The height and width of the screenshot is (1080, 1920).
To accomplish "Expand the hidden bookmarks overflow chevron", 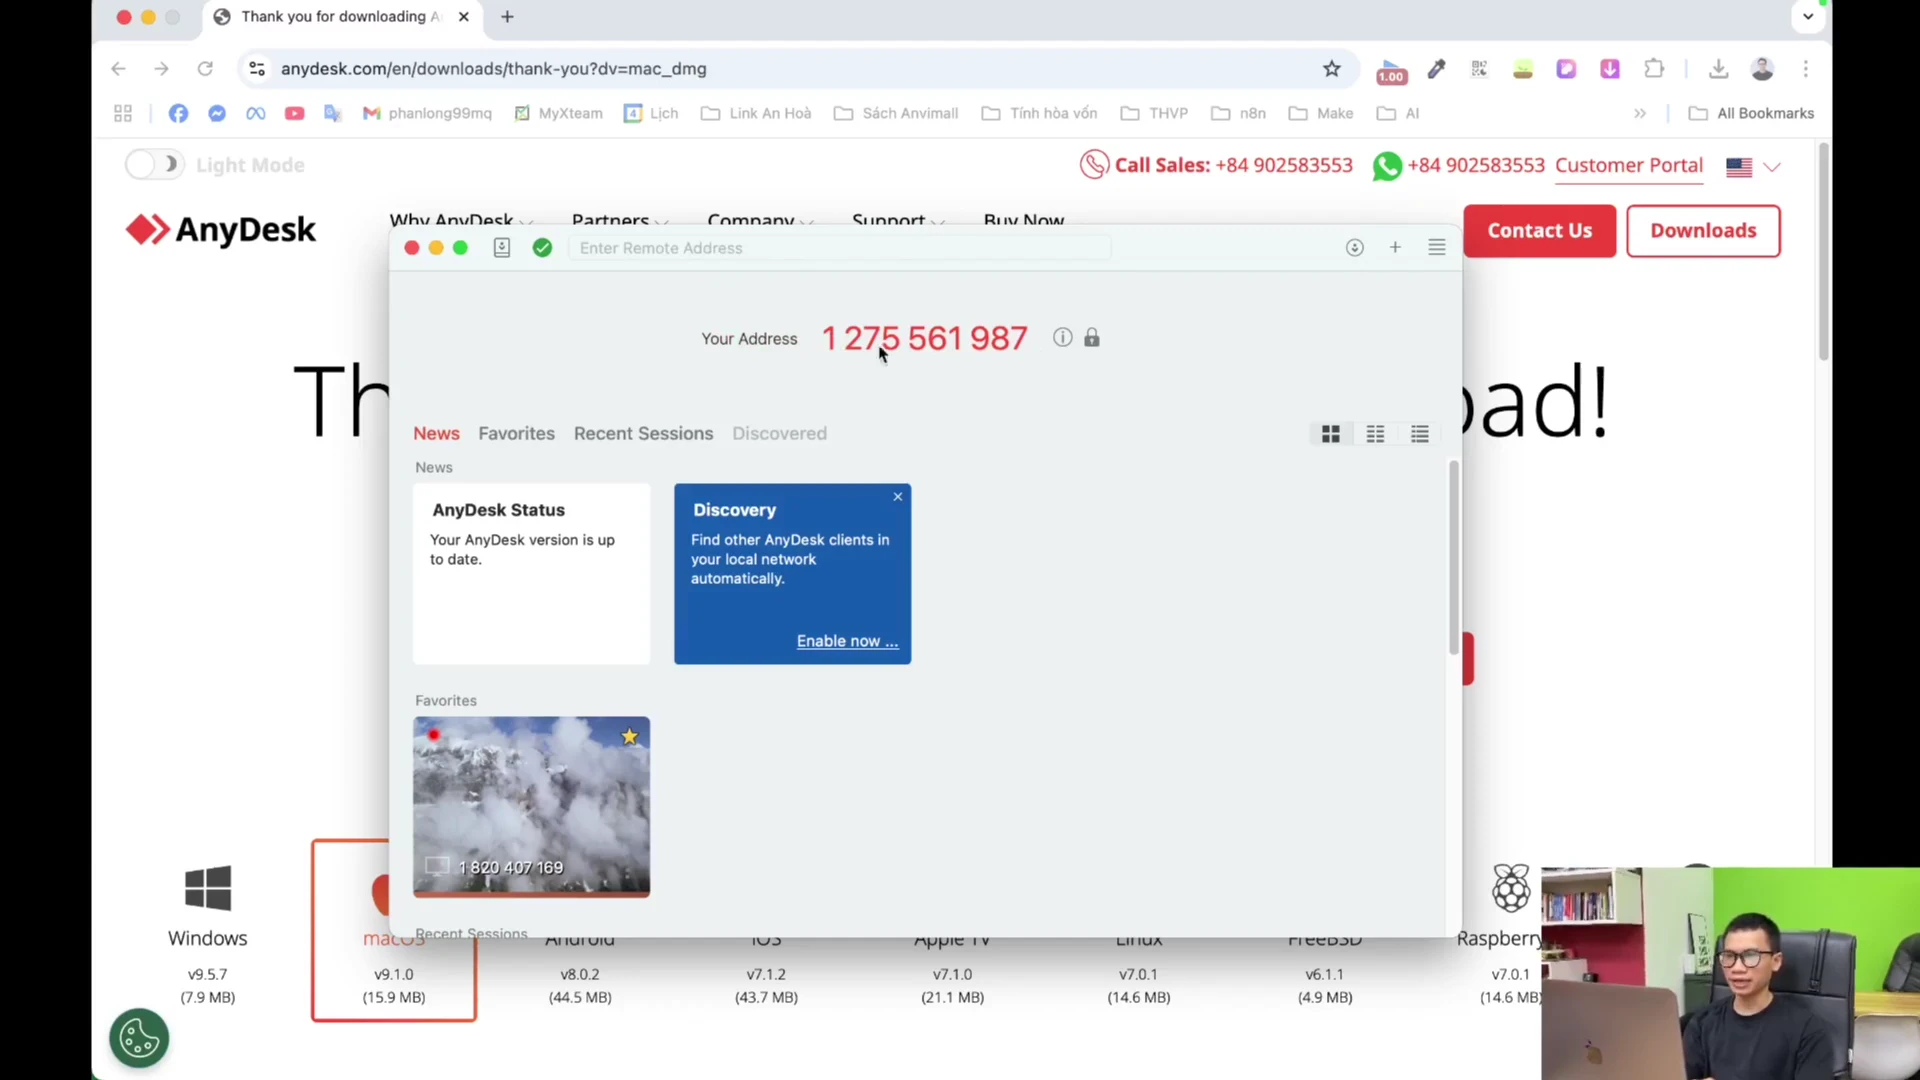I will (1640, 113).
